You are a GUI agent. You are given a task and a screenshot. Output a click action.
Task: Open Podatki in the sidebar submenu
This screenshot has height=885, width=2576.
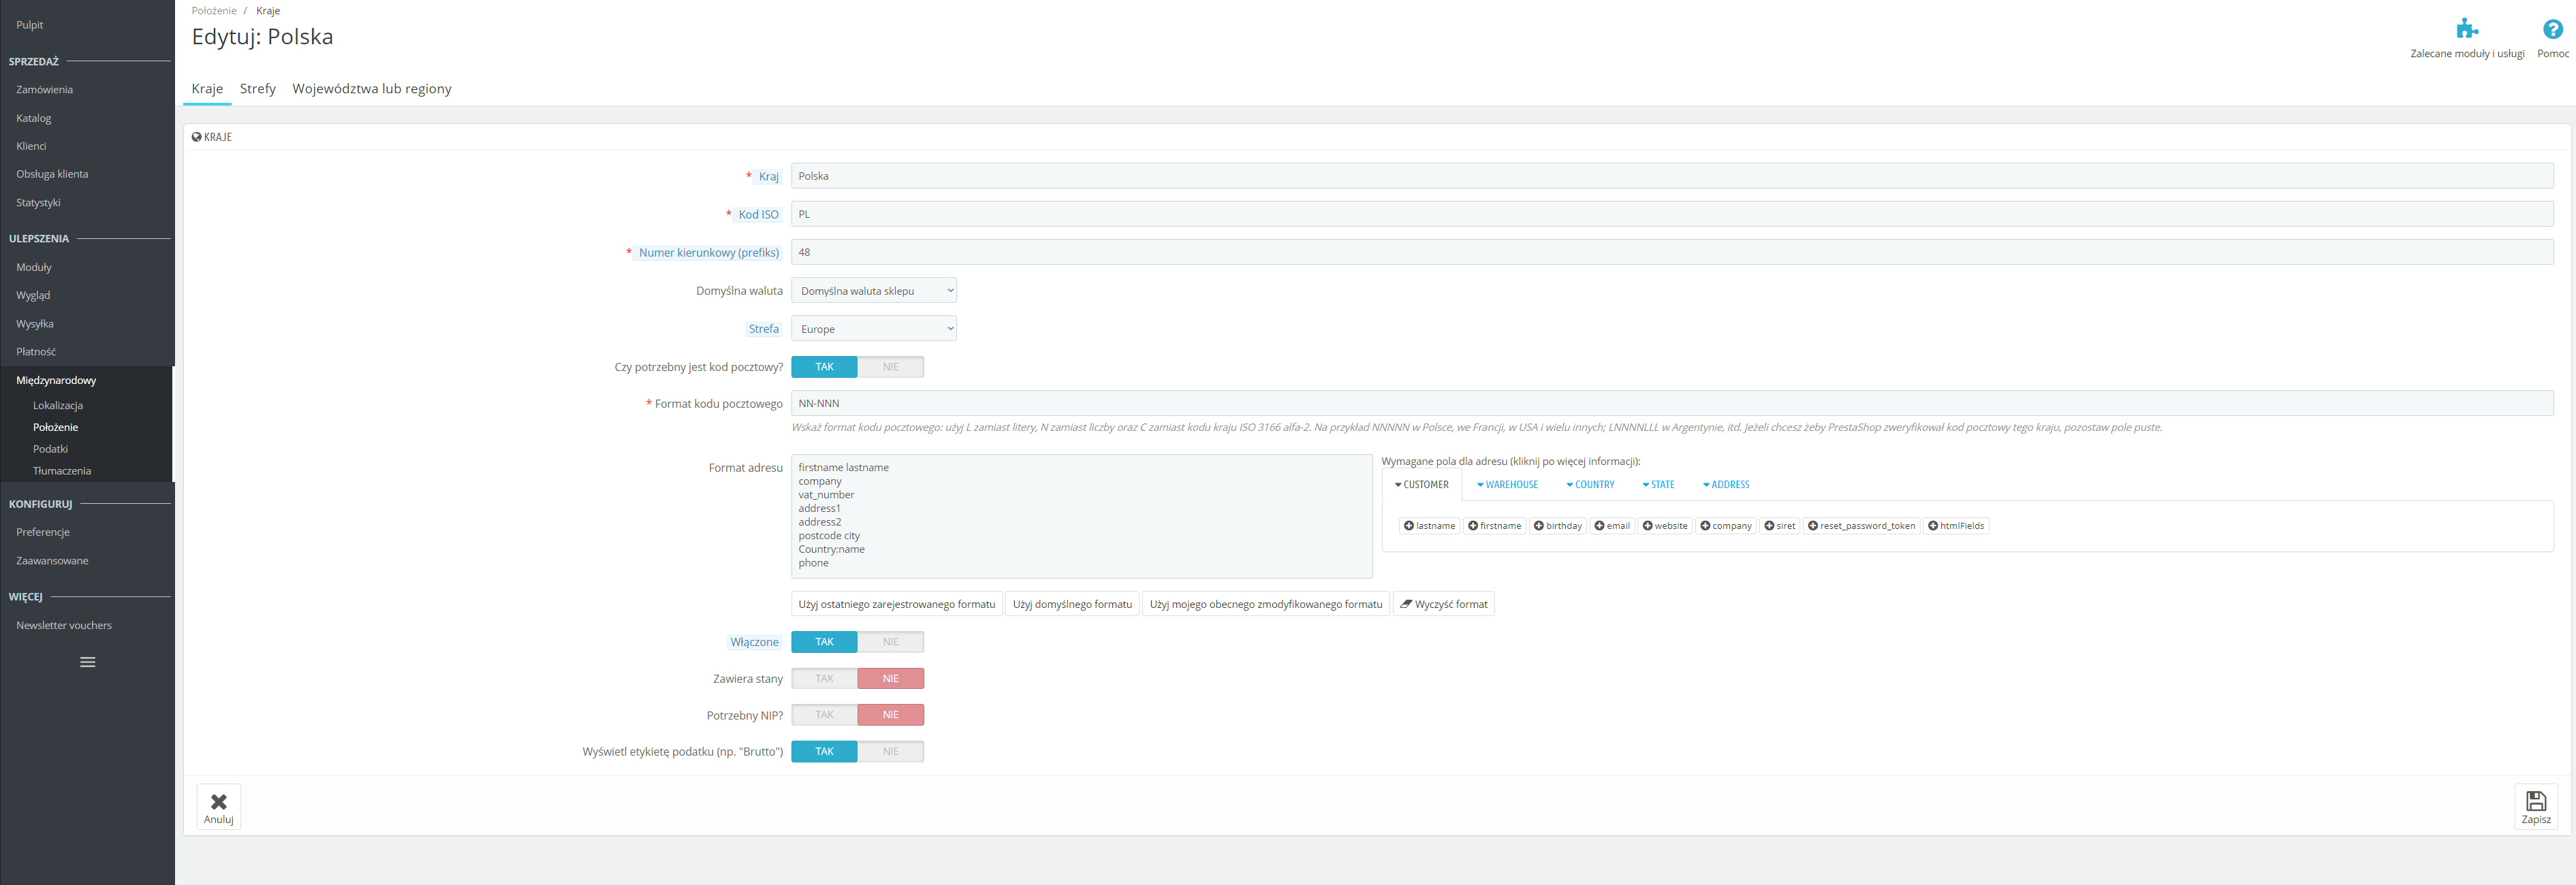[50, 449]
